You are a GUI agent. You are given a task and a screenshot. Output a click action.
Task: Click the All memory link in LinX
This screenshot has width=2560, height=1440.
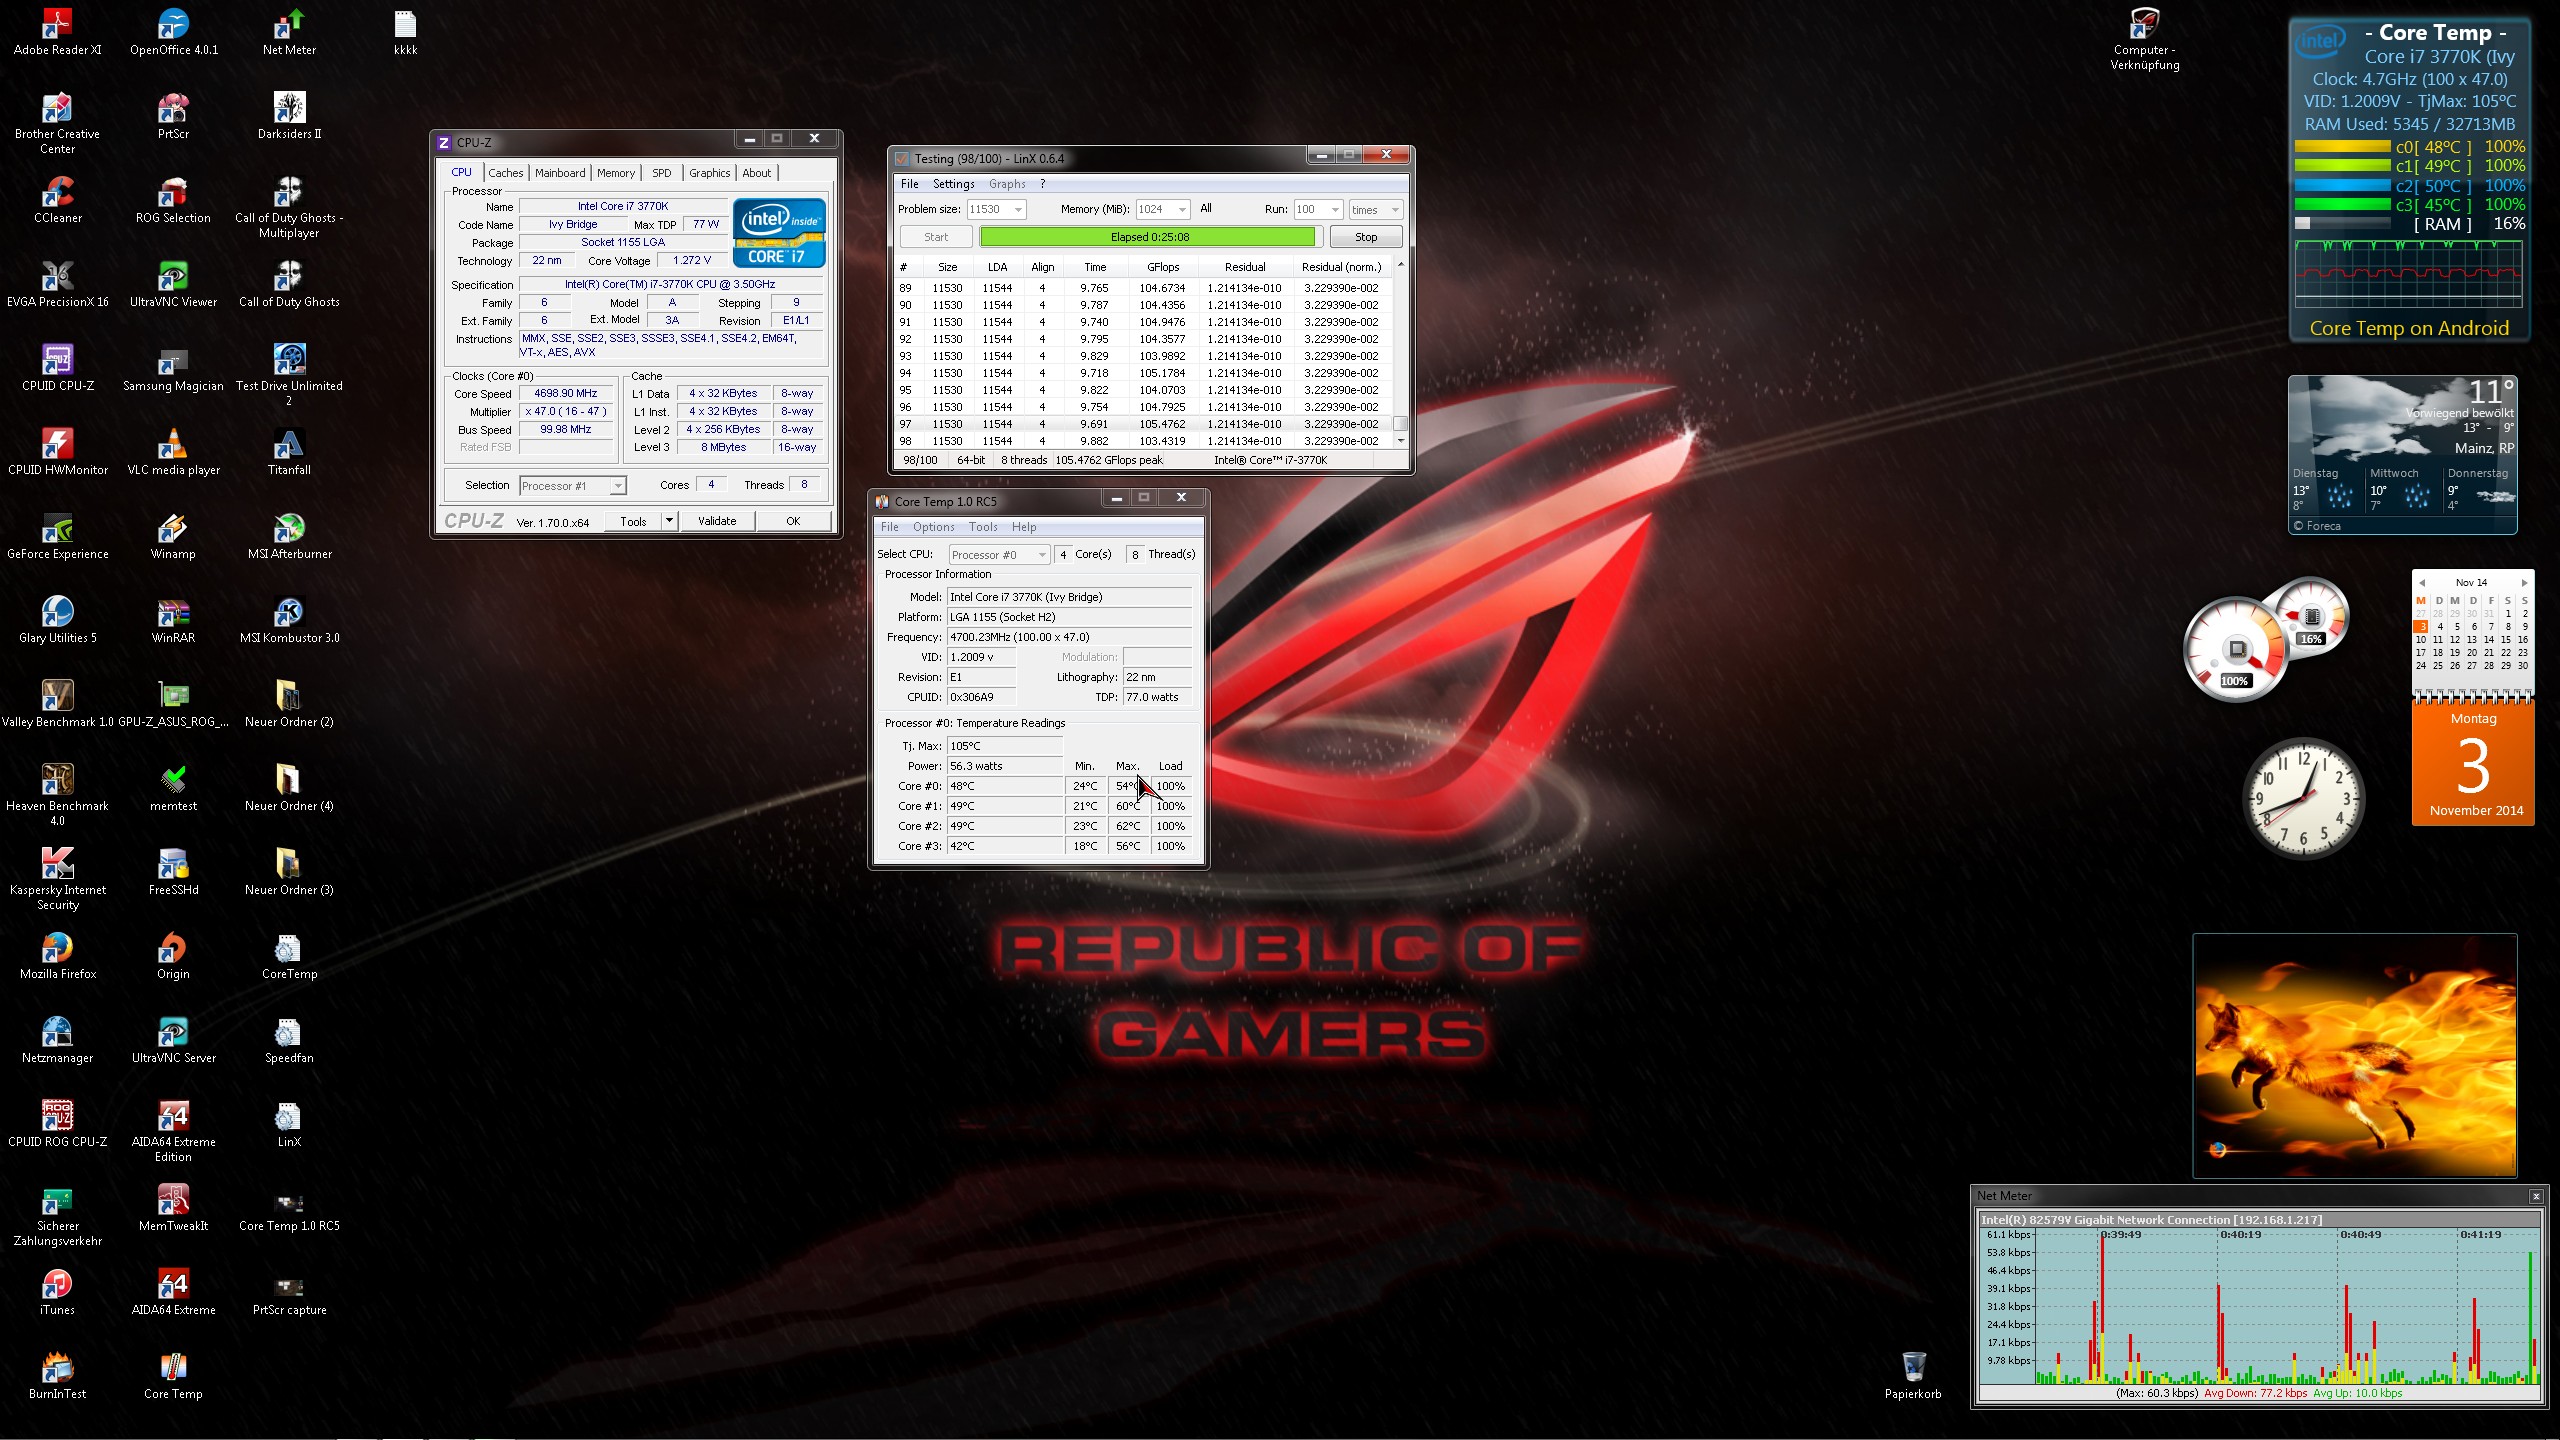1206,208
